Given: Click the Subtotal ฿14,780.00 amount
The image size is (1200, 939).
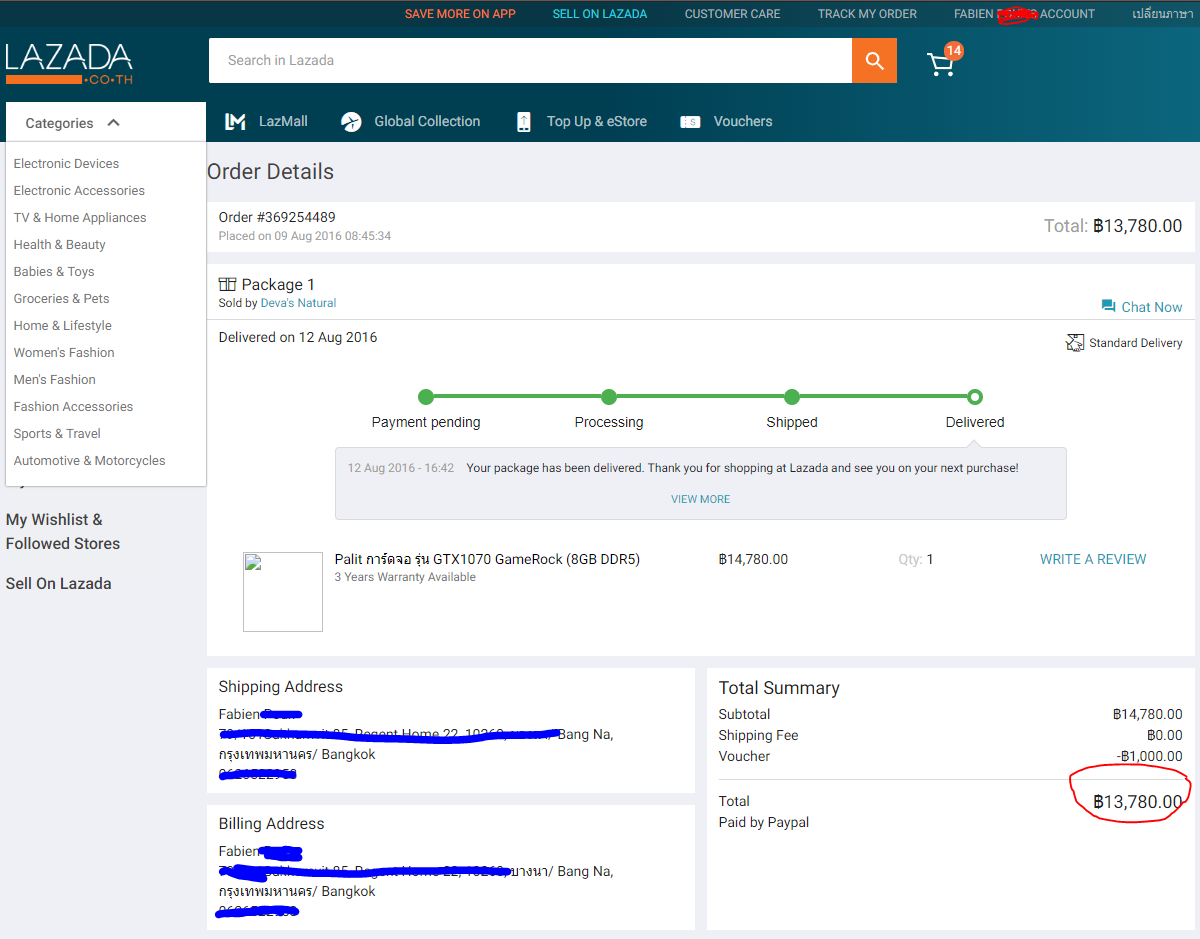Looking at the screenshot, I should coord(1147,714).
